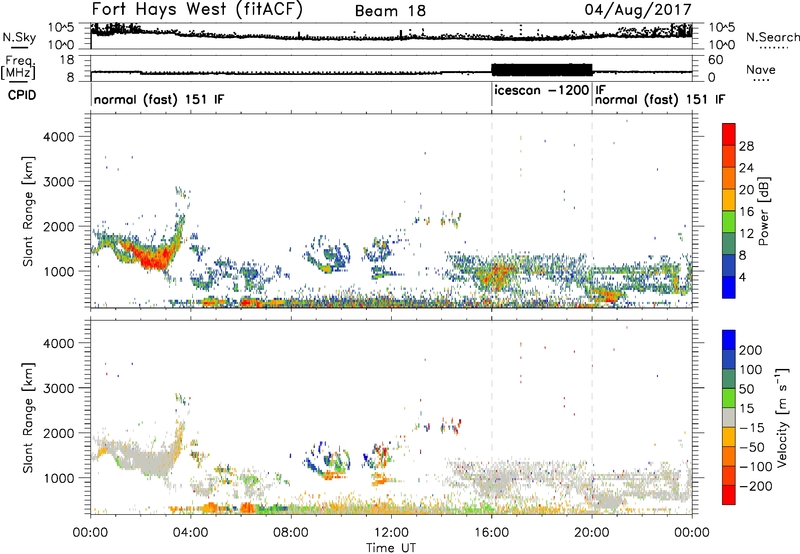Click the 'N.Search' legend label
800x554 pixels.
(773, 37)
